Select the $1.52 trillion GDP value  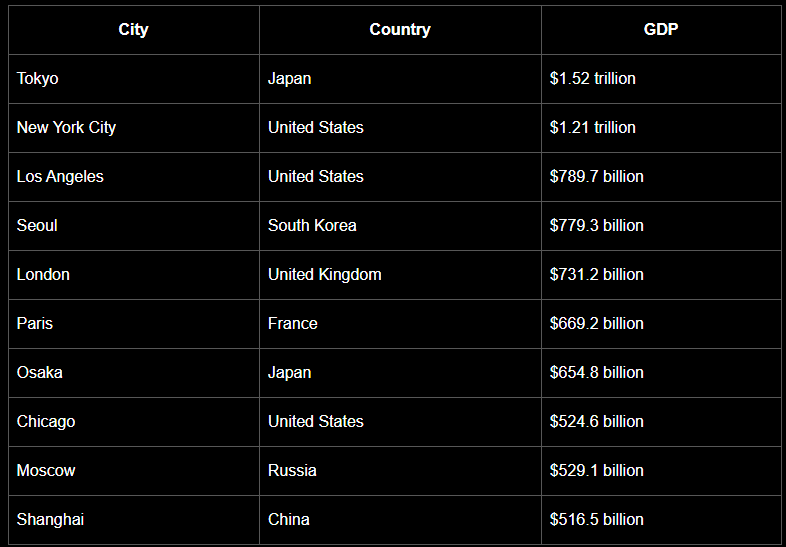point(593,79)
